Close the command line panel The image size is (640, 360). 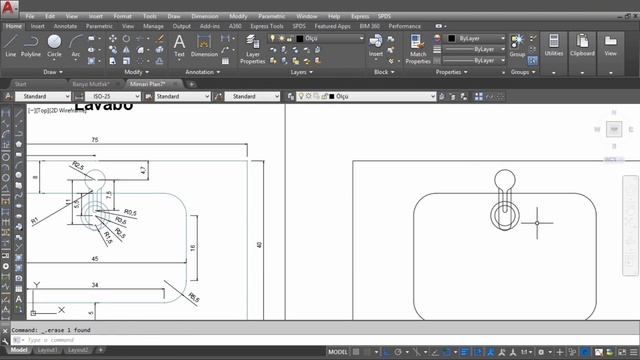tap(5, 331)
